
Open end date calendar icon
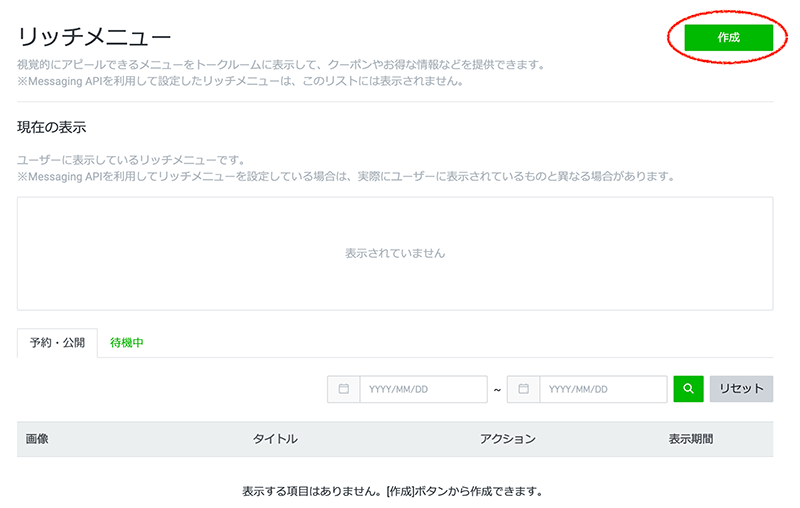523,389
